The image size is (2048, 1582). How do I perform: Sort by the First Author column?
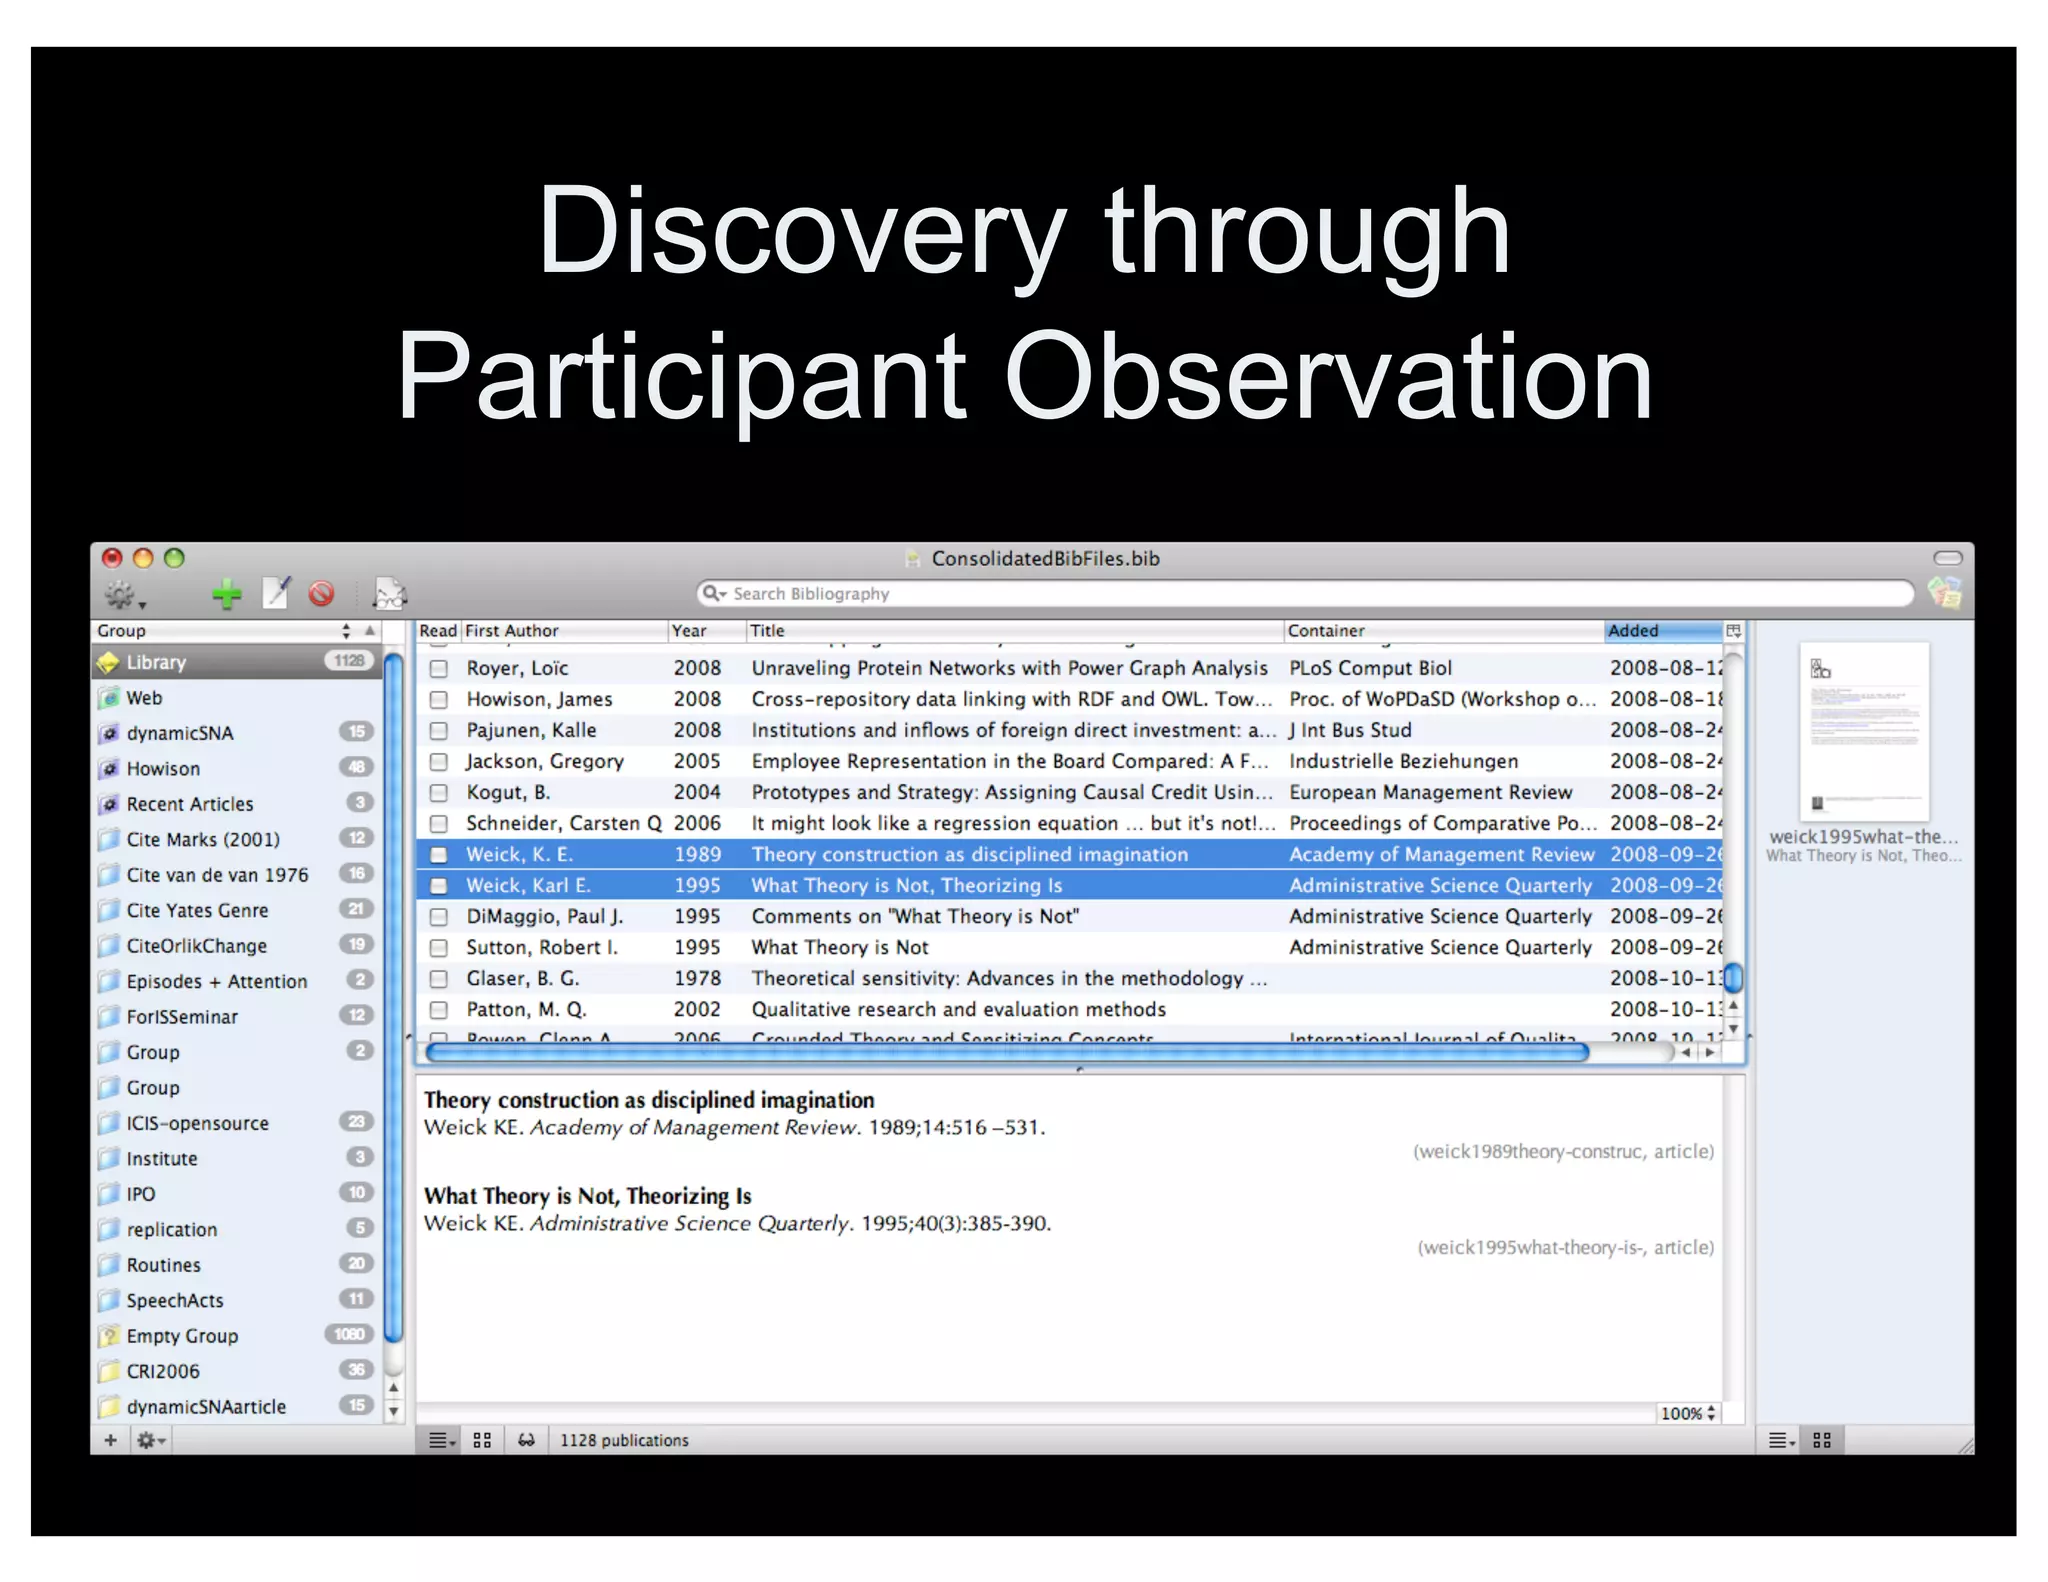point(564,631)
